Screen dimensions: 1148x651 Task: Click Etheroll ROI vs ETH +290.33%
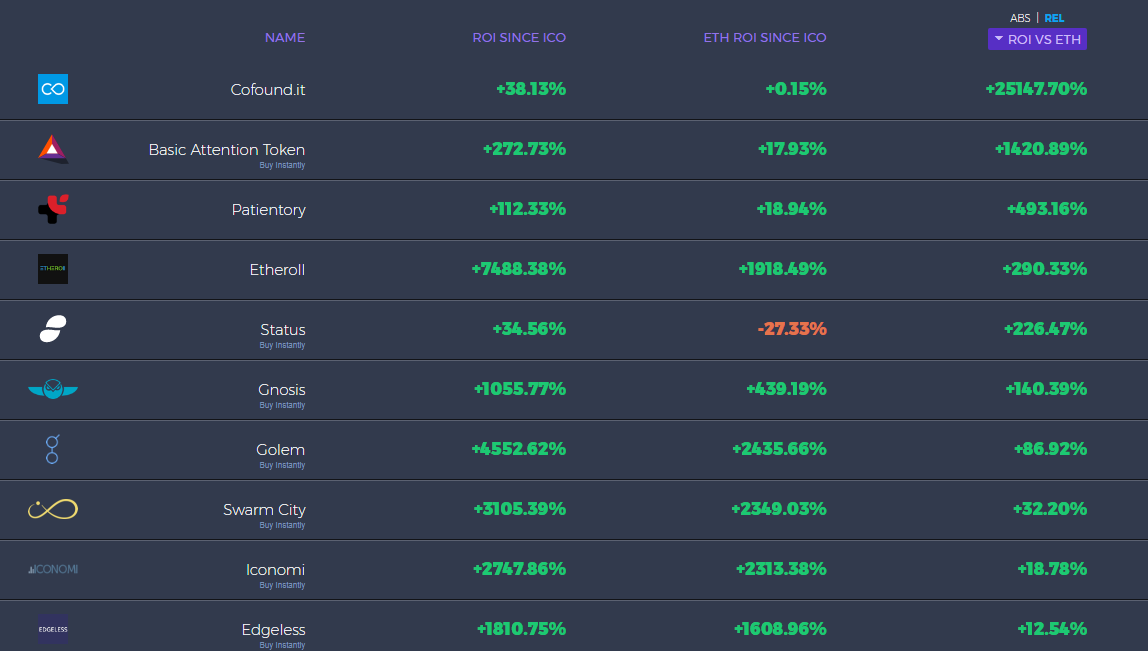(x=1045, y=269)
